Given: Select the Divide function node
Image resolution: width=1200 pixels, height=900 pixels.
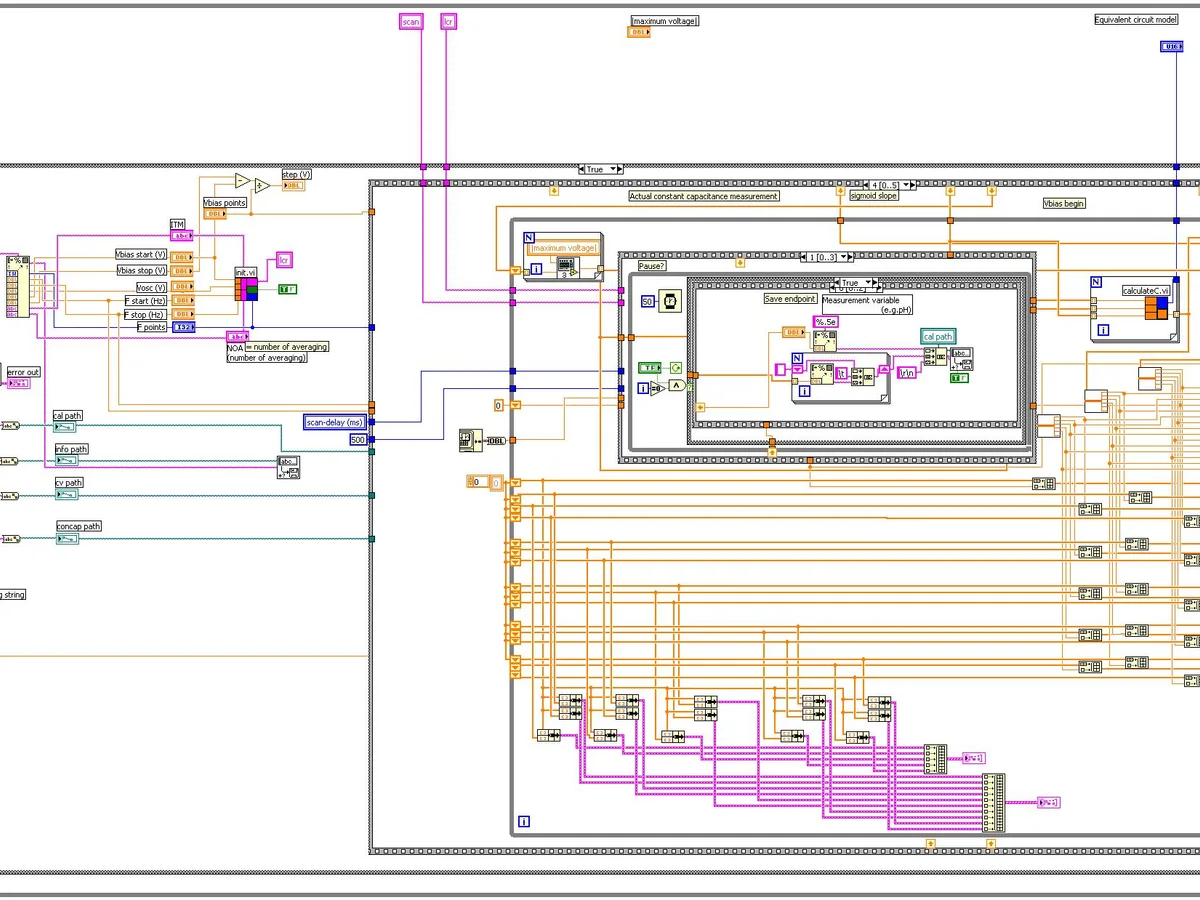Looking at the screenshot, I should pyautogui.click(x=261, y=185).
